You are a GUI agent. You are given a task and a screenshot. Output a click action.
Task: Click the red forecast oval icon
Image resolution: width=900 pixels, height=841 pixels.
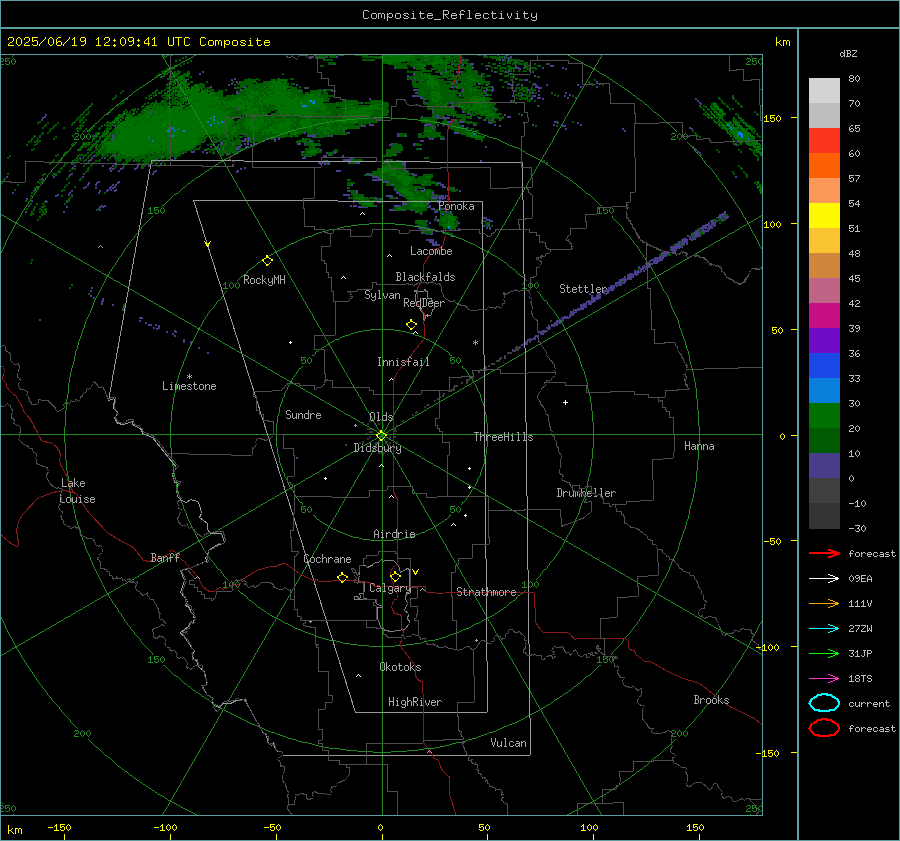click(x=824, y=728)
